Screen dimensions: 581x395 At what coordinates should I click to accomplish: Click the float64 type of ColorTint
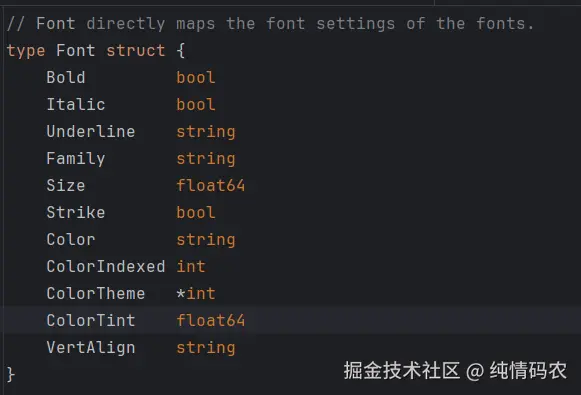pos(210,321)
